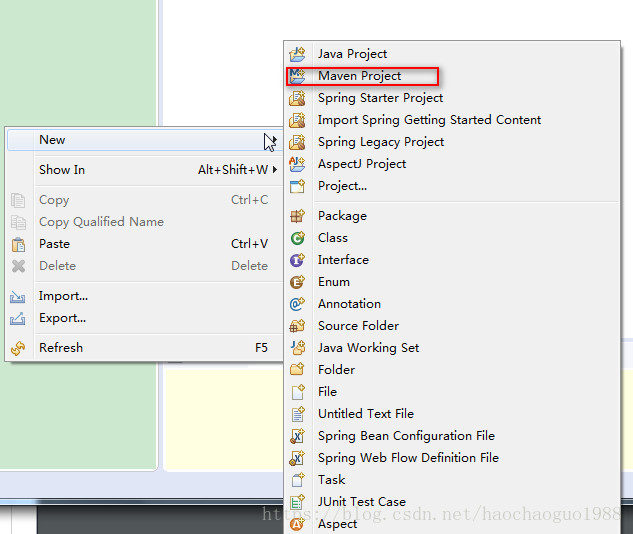This screenshot has width=633, height=534.
Task: Choose AspectJ Project entry
Action: (452, 164)
